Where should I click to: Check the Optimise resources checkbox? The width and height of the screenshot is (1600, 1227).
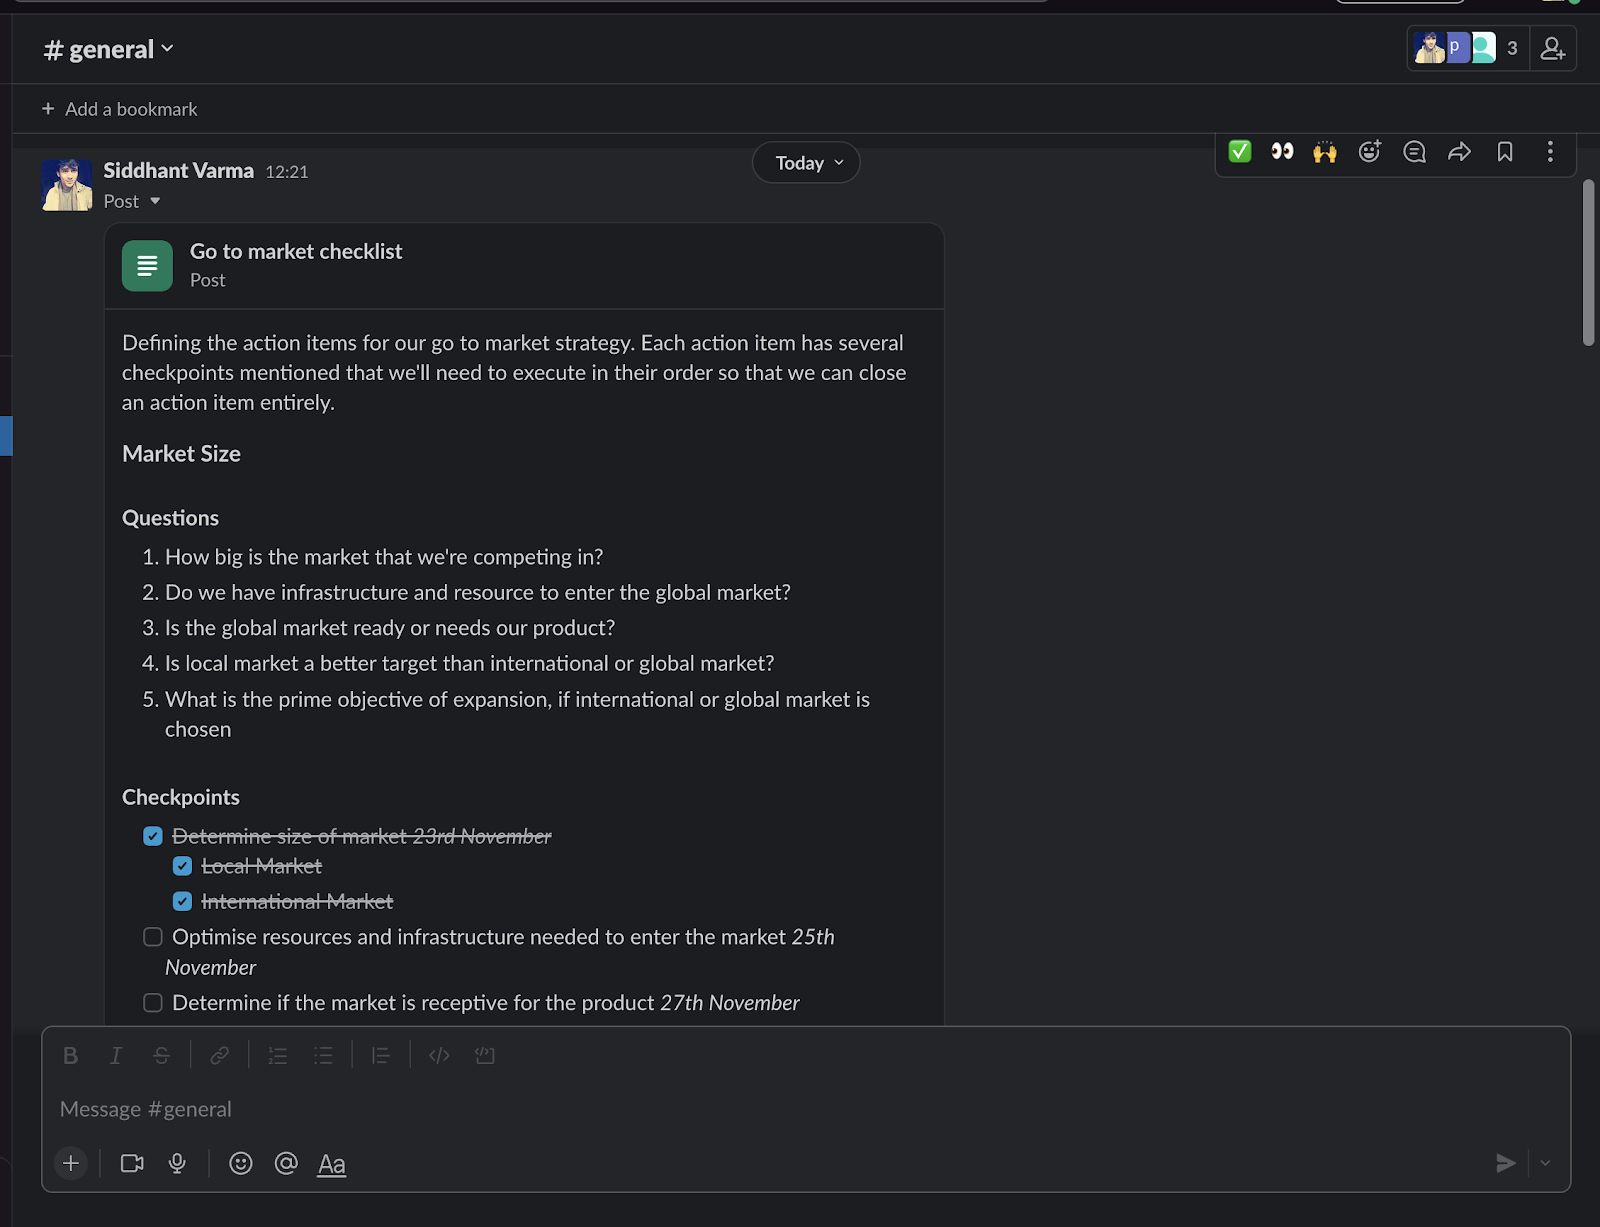click(152, 937)
